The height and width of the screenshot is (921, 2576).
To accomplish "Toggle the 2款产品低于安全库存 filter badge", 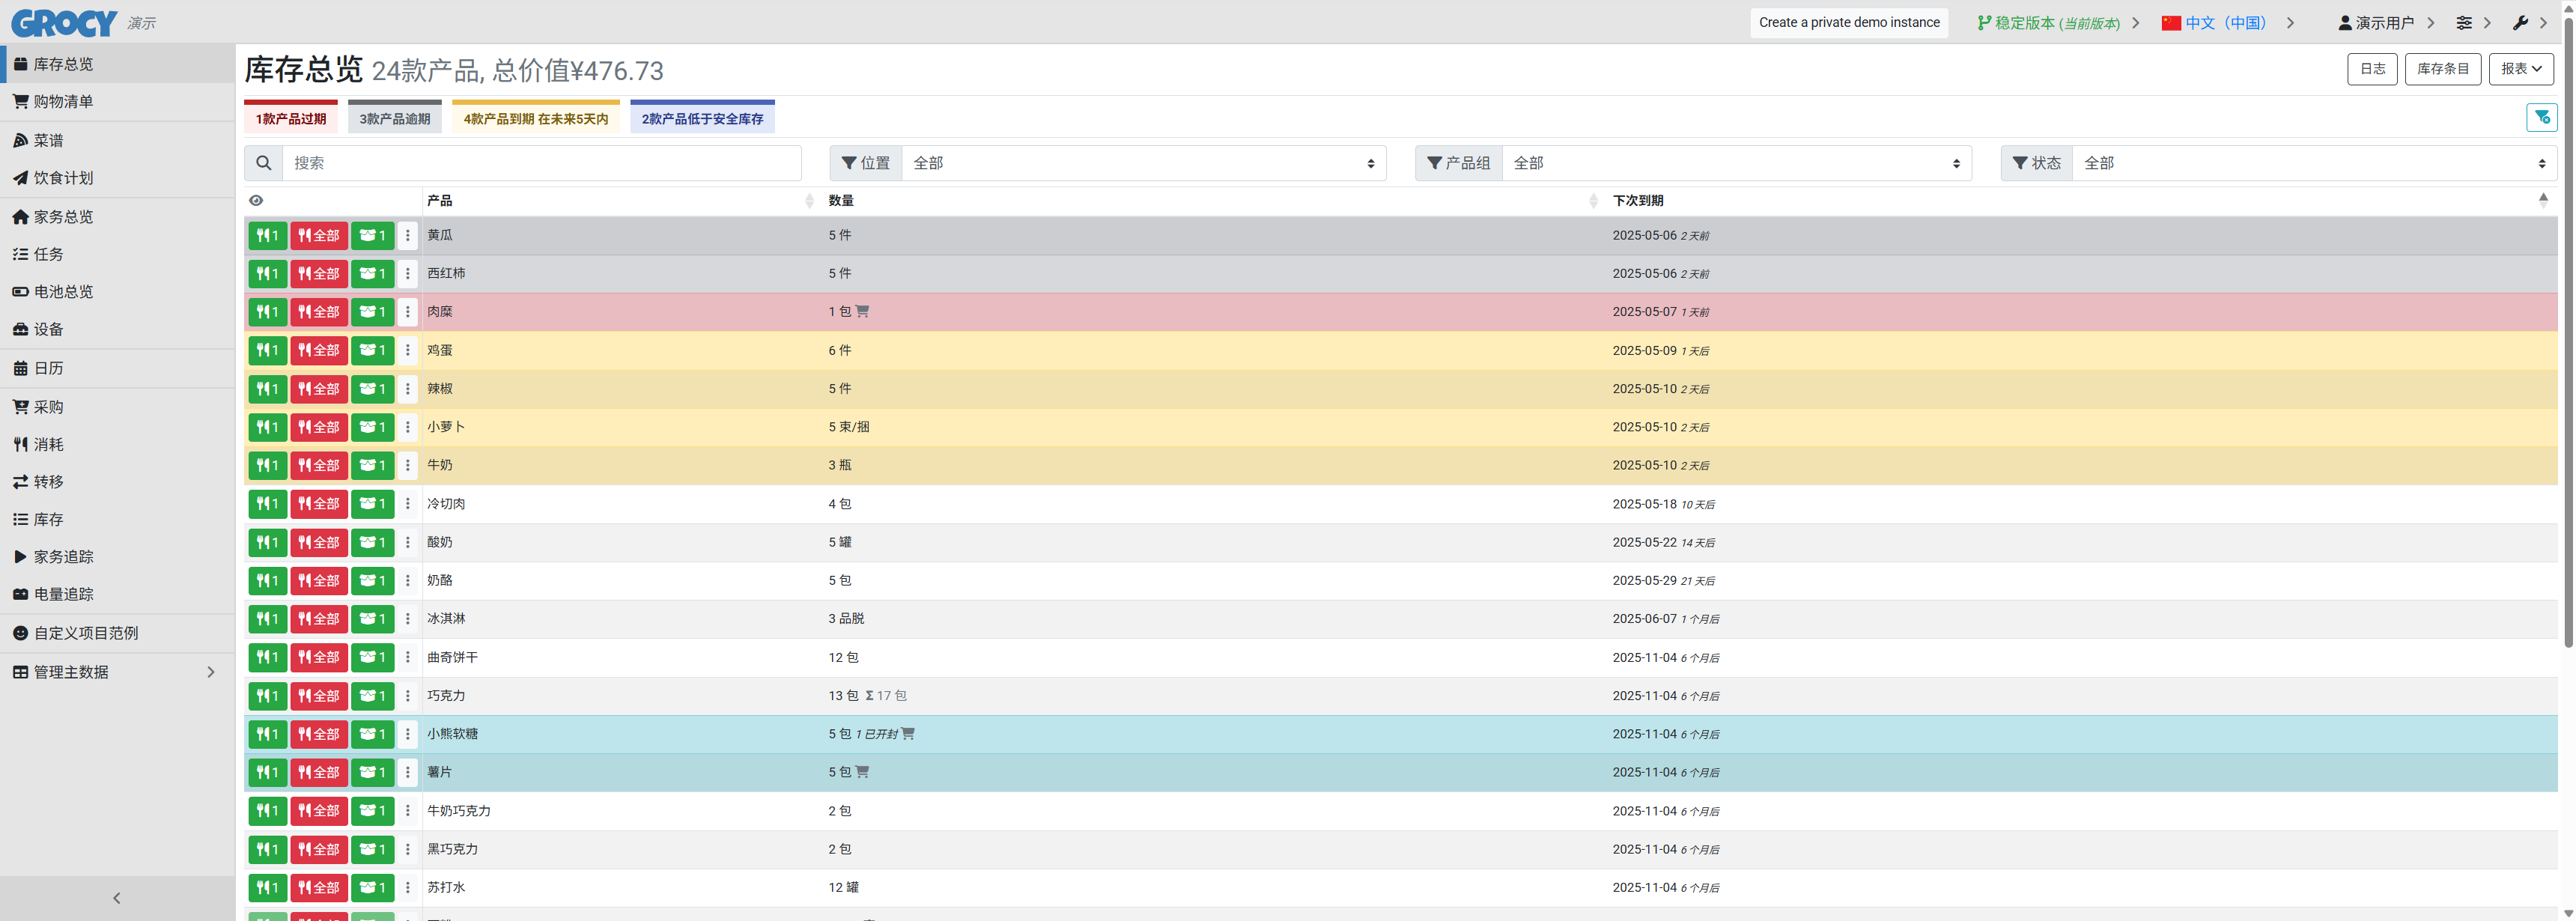I will pos(702,118).
